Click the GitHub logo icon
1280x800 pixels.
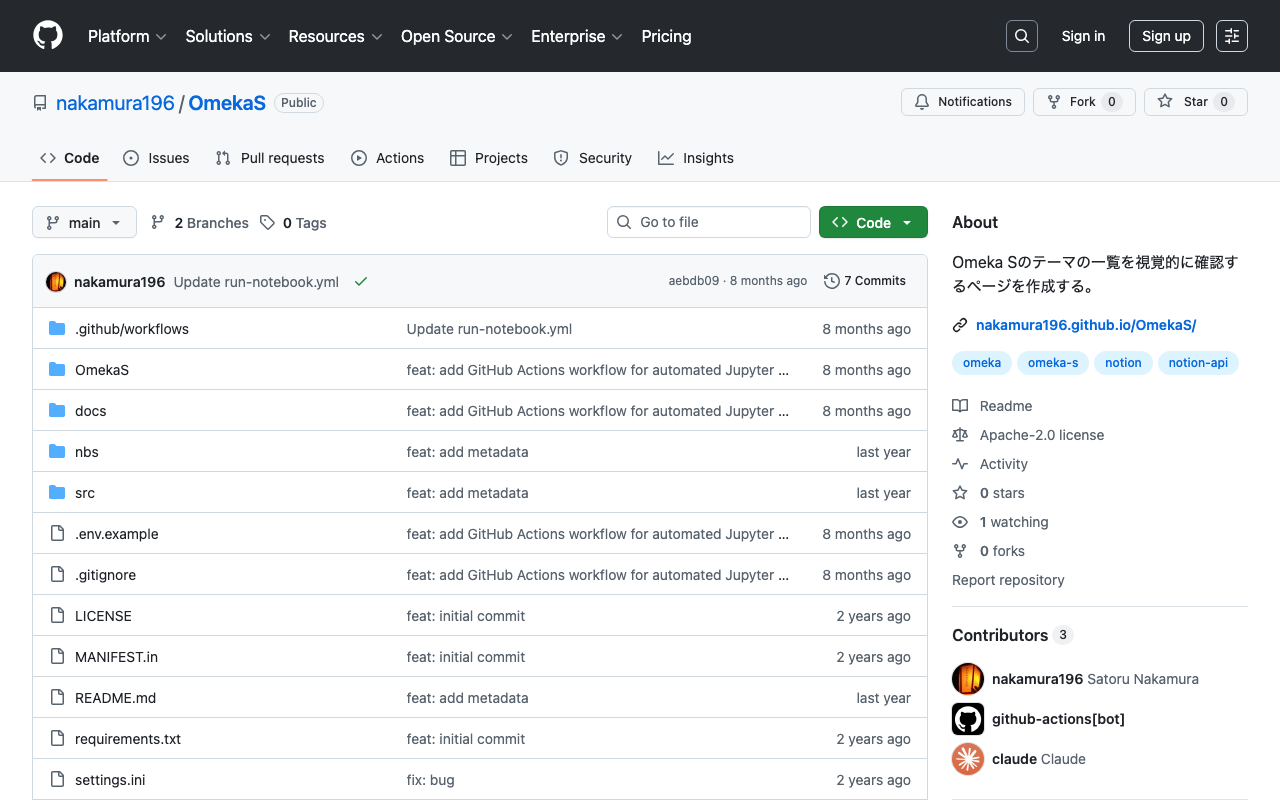coord(48,36)
